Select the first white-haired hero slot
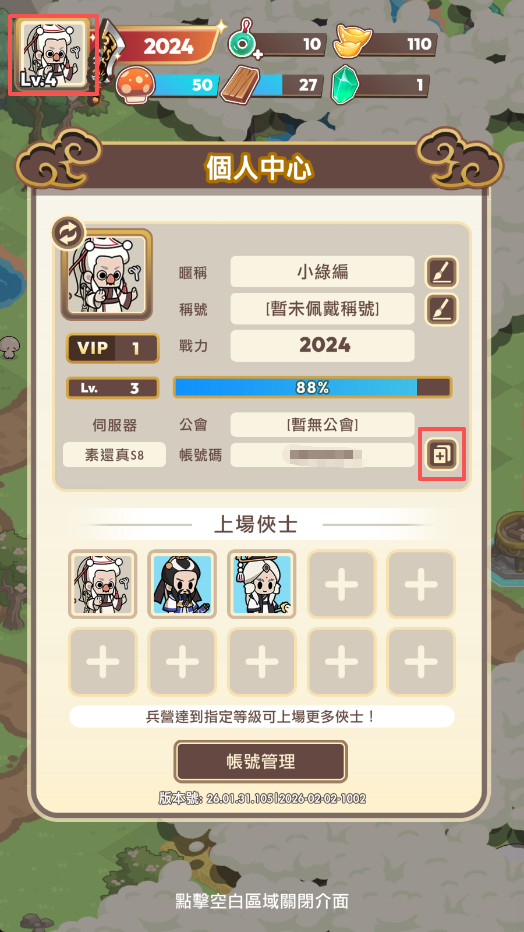Image resolution: width=524 pixels, height=932 pixels. 103,584
